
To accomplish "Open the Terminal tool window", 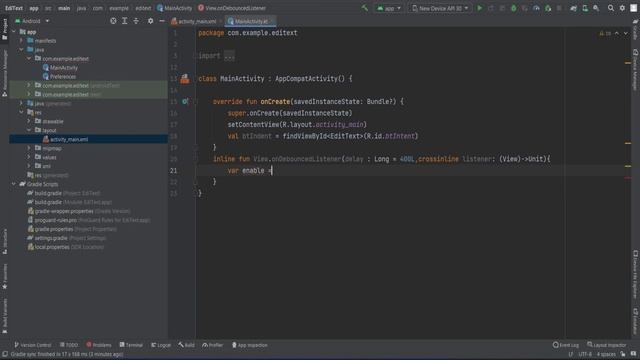I will [x=131, y=345].
